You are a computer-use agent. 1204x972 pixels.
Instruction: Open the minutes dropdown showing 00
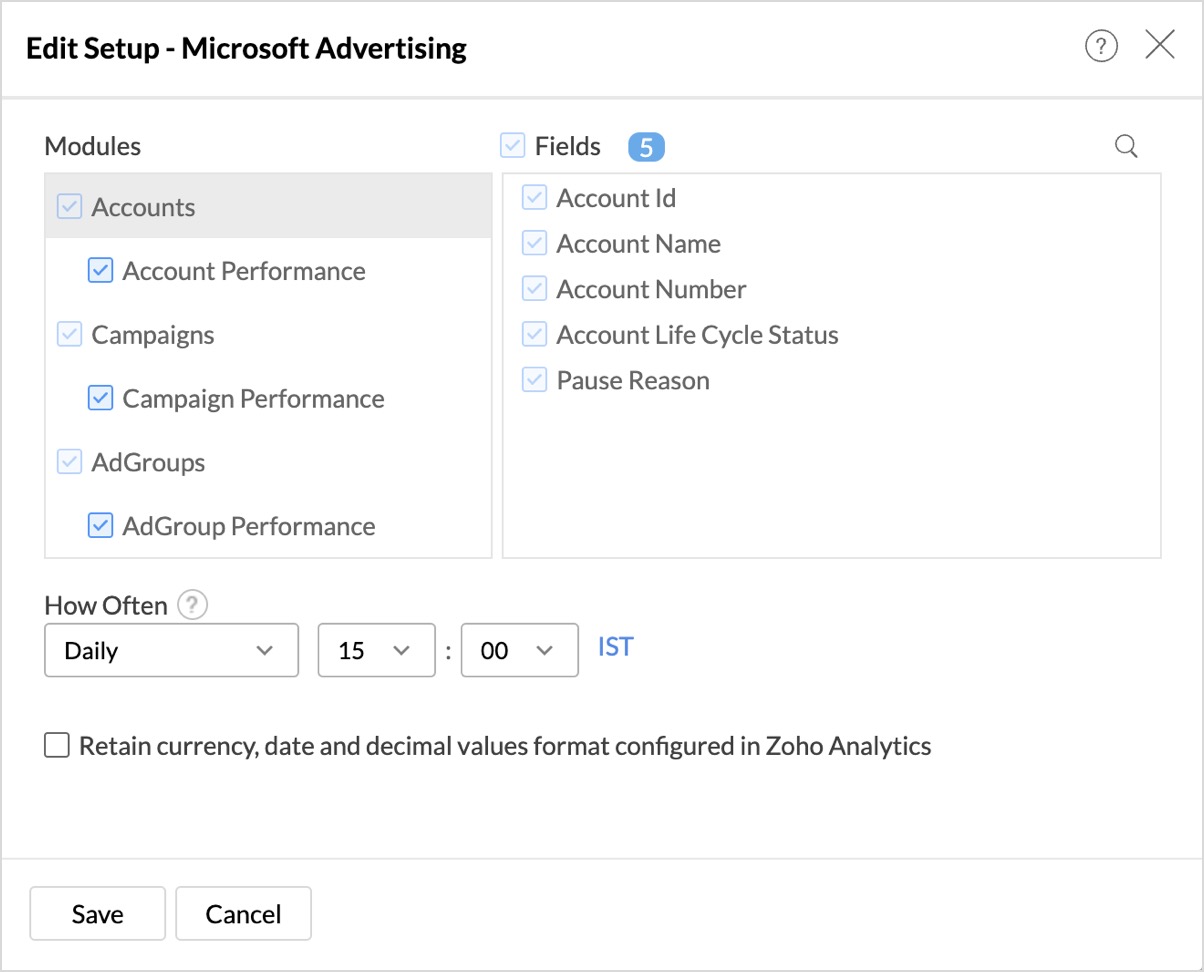click(519, 651)
